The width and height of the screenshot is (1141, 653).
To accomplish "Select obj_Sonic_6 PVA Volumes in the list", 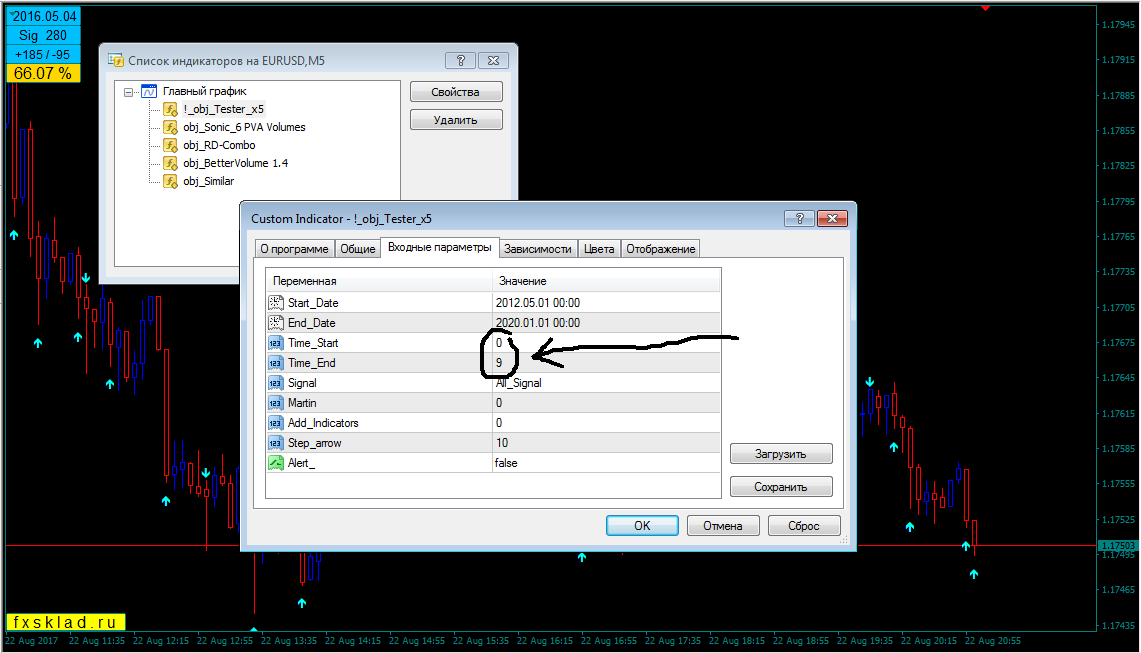I will [x=244, y=127].
